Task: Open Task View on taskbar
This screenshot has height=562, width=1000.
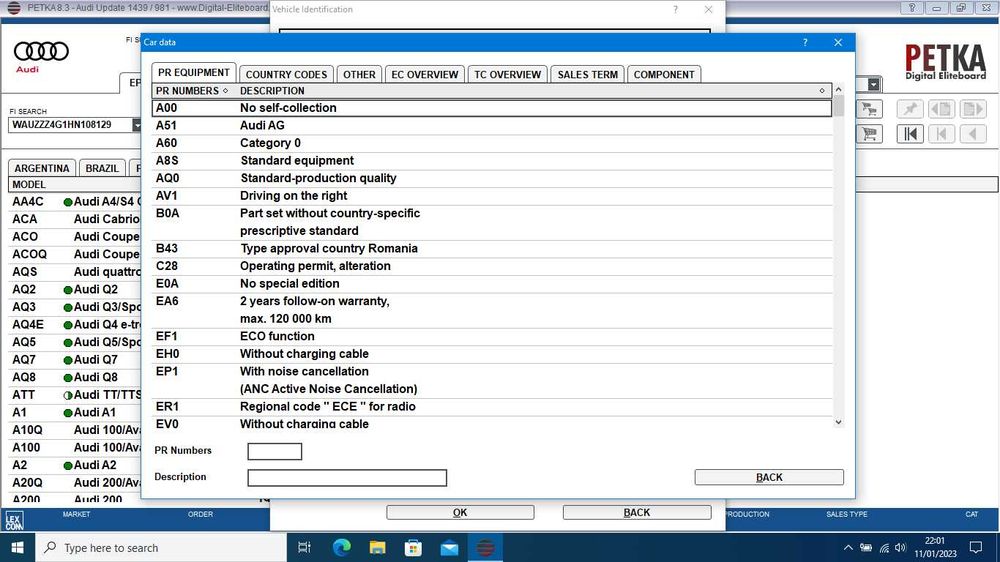Action: [x=304, y=547]
